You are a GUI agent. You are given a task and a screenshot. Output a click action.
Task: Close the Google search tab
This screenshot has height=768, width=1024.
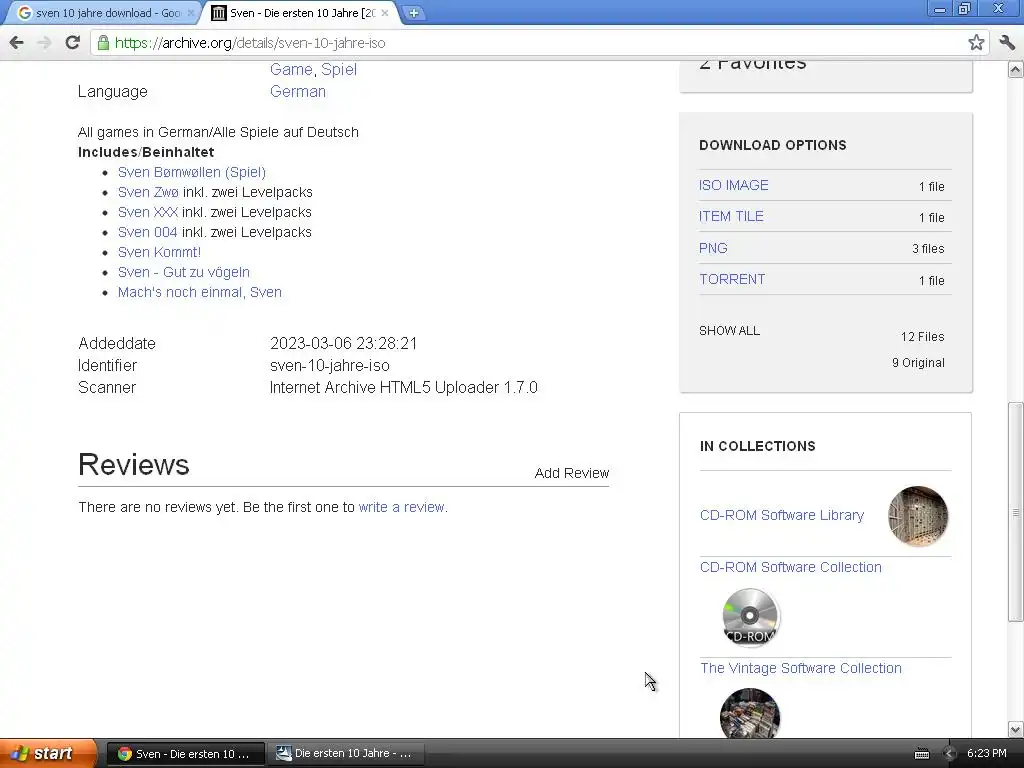(x=191, y=13)
